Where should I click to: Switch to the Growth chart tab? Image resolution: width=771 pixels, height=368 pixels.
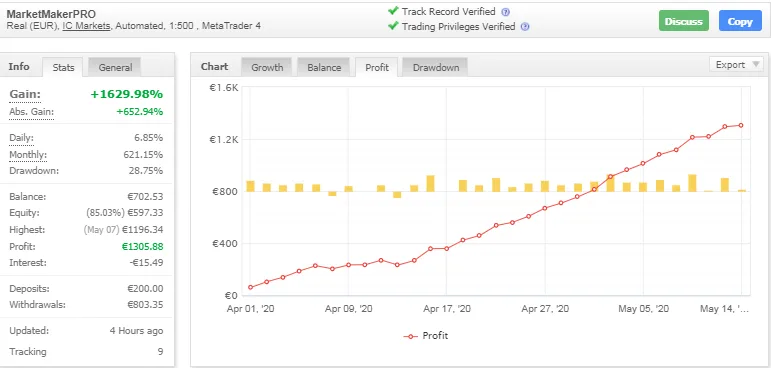point(267,67)
